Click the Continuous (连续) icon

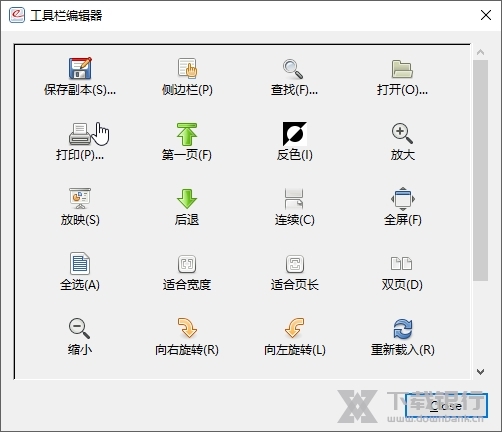coord(294,199)
